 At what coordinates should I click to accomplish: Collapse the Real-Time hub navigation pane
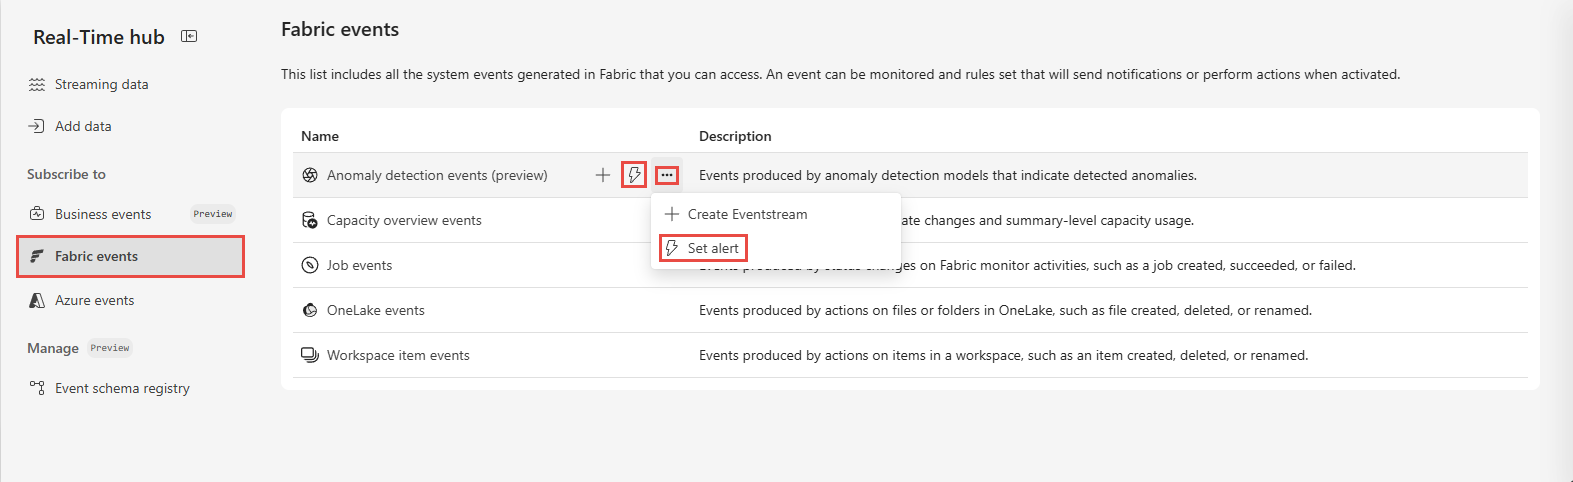(x=189, y=36)
